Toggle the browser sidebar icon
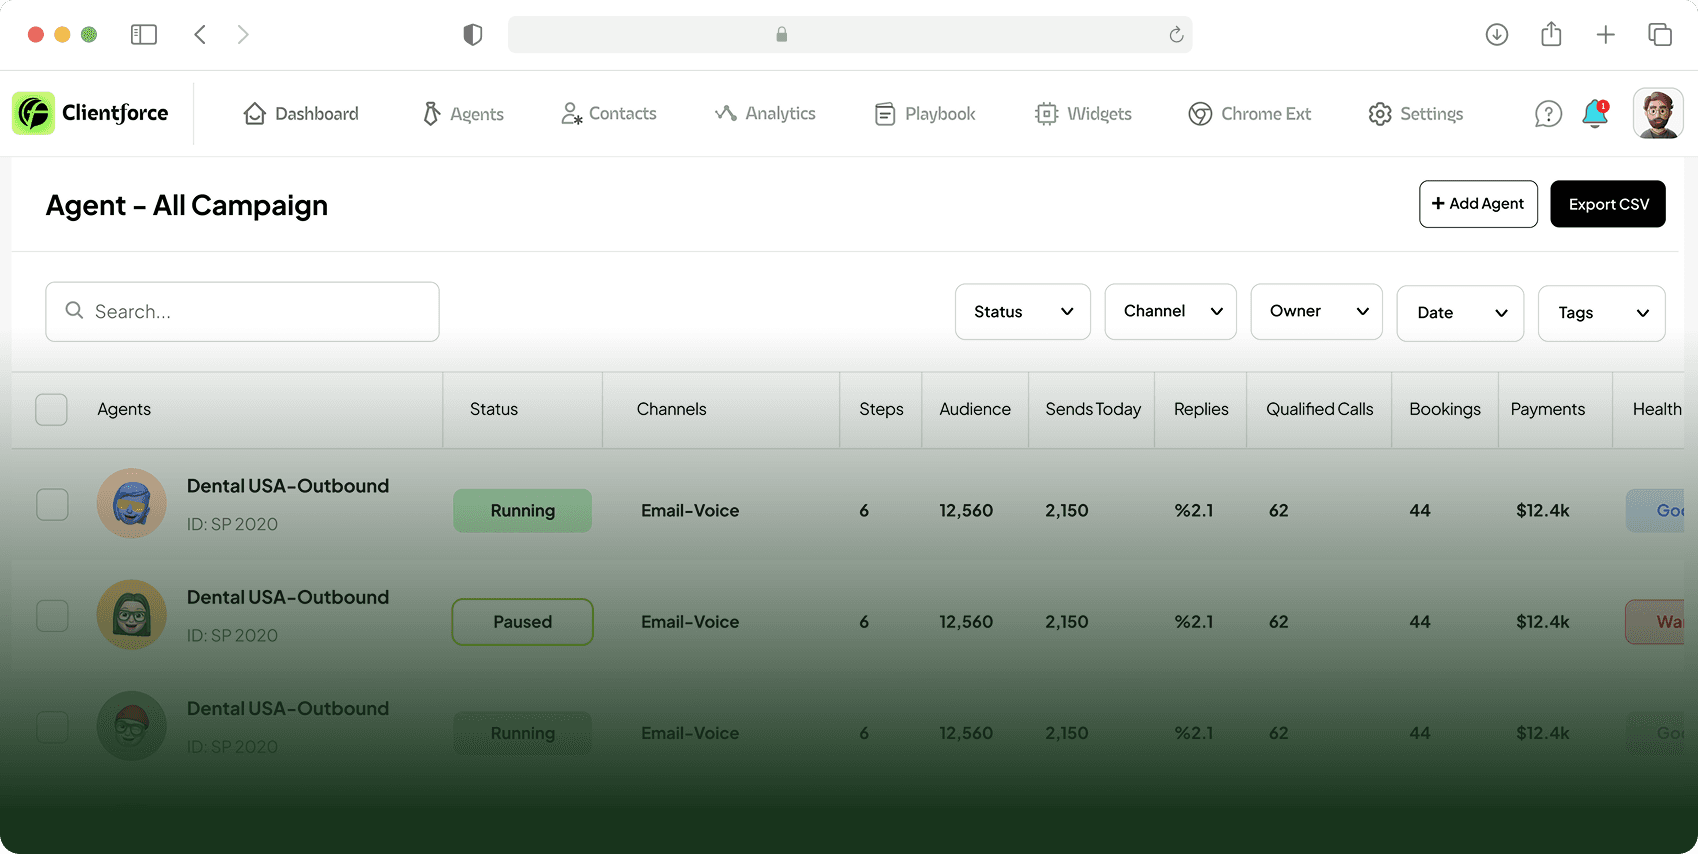The height and width of the screenshot is (854, 1698). pyautogui.click(x=144, y=35)
